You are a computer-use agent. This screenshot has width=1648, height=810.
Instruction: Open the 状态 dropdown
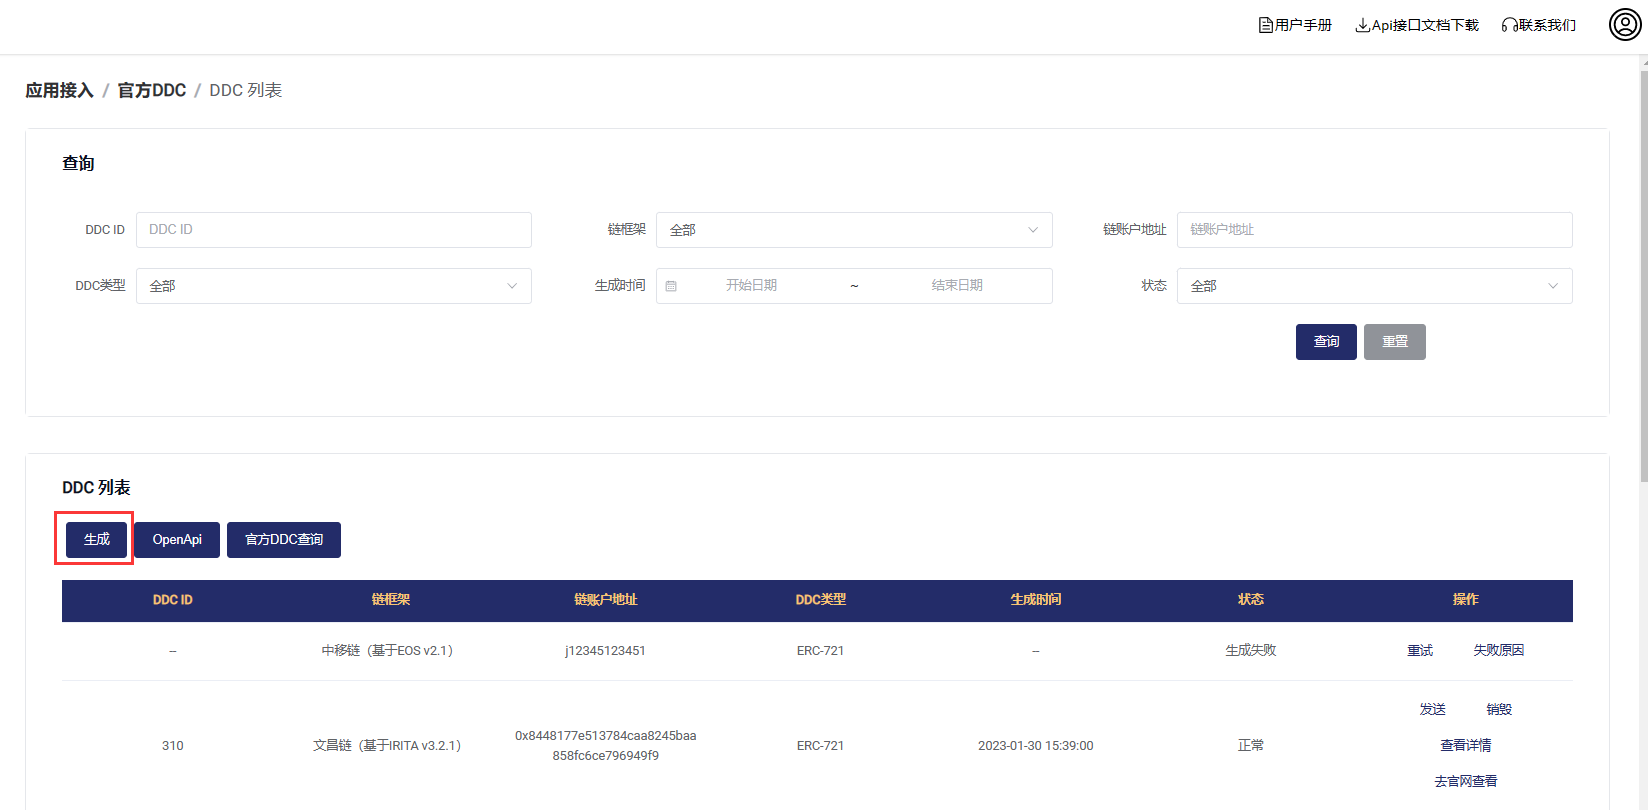tap(1375, 286)
